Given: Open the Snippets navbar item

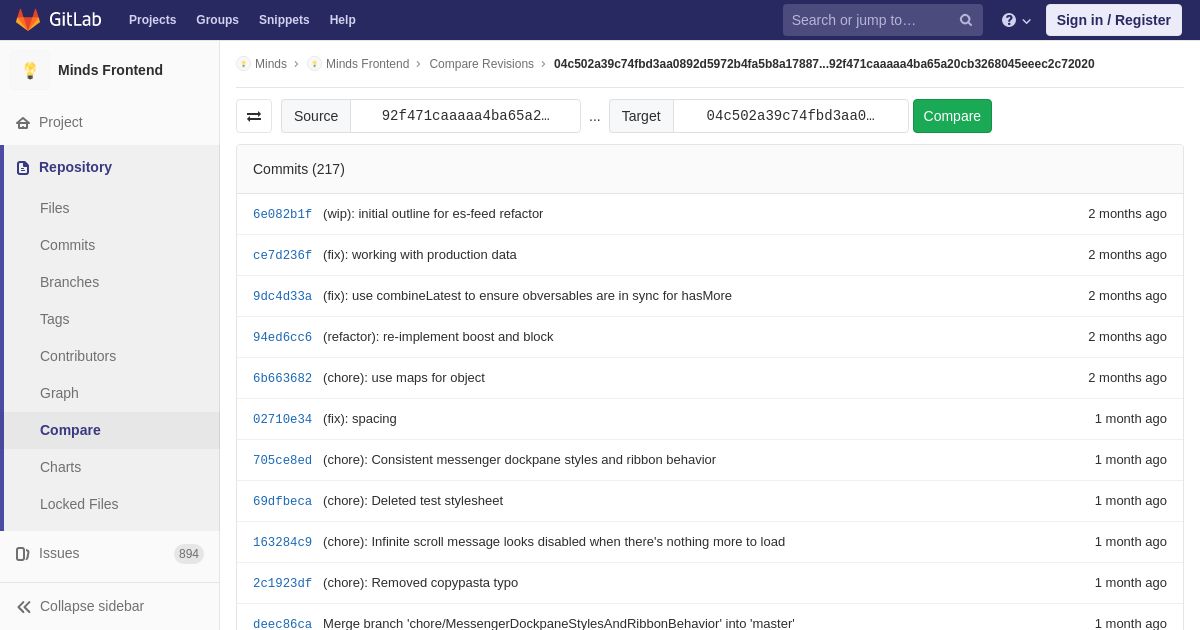Looking at the screenshot, I should click(284, 20).
